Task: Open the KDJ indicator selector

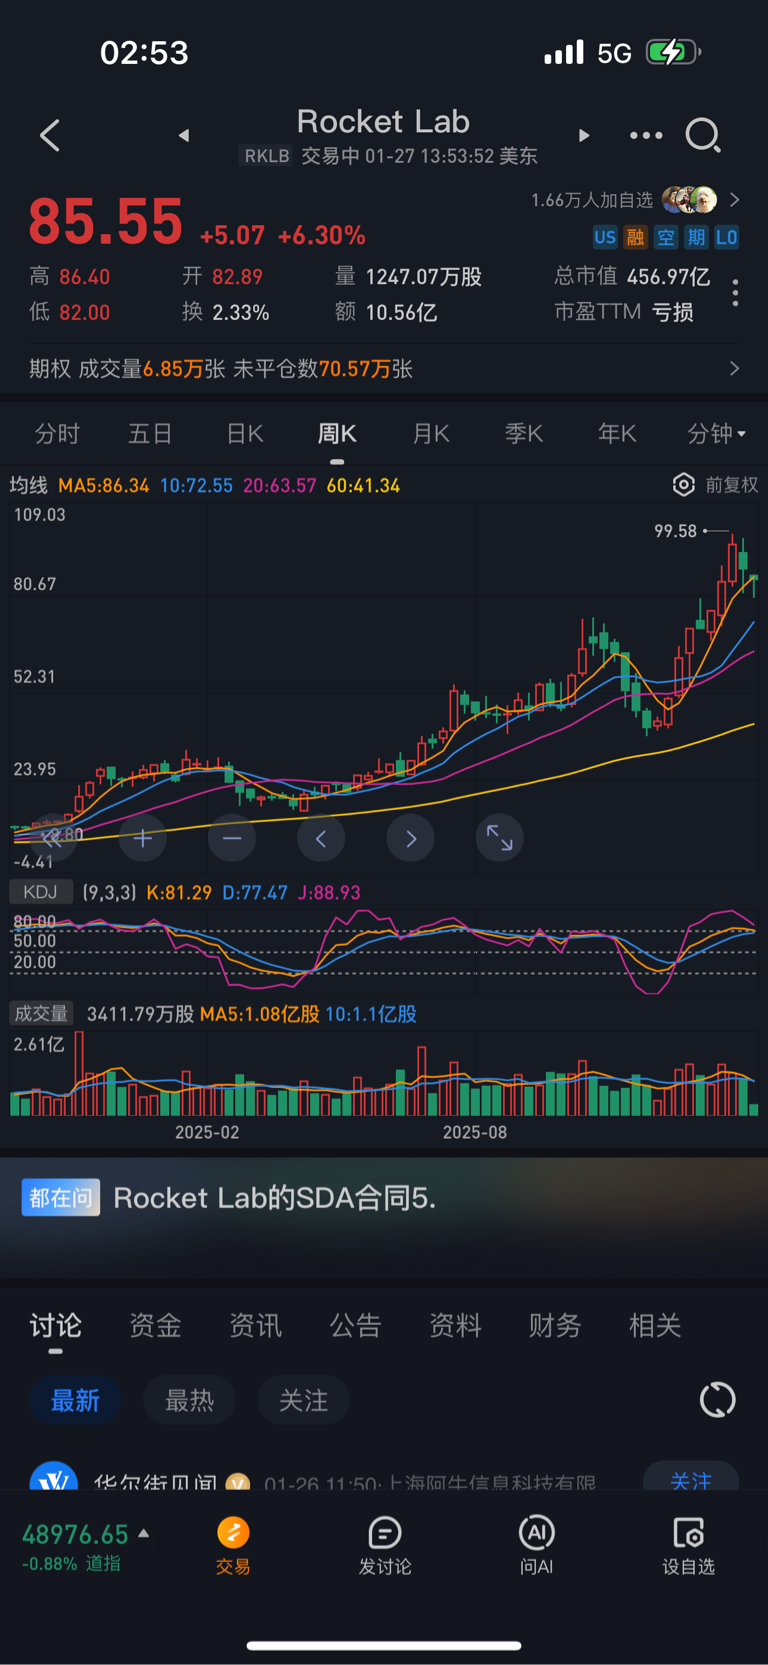Action: (x=40, y=892)
